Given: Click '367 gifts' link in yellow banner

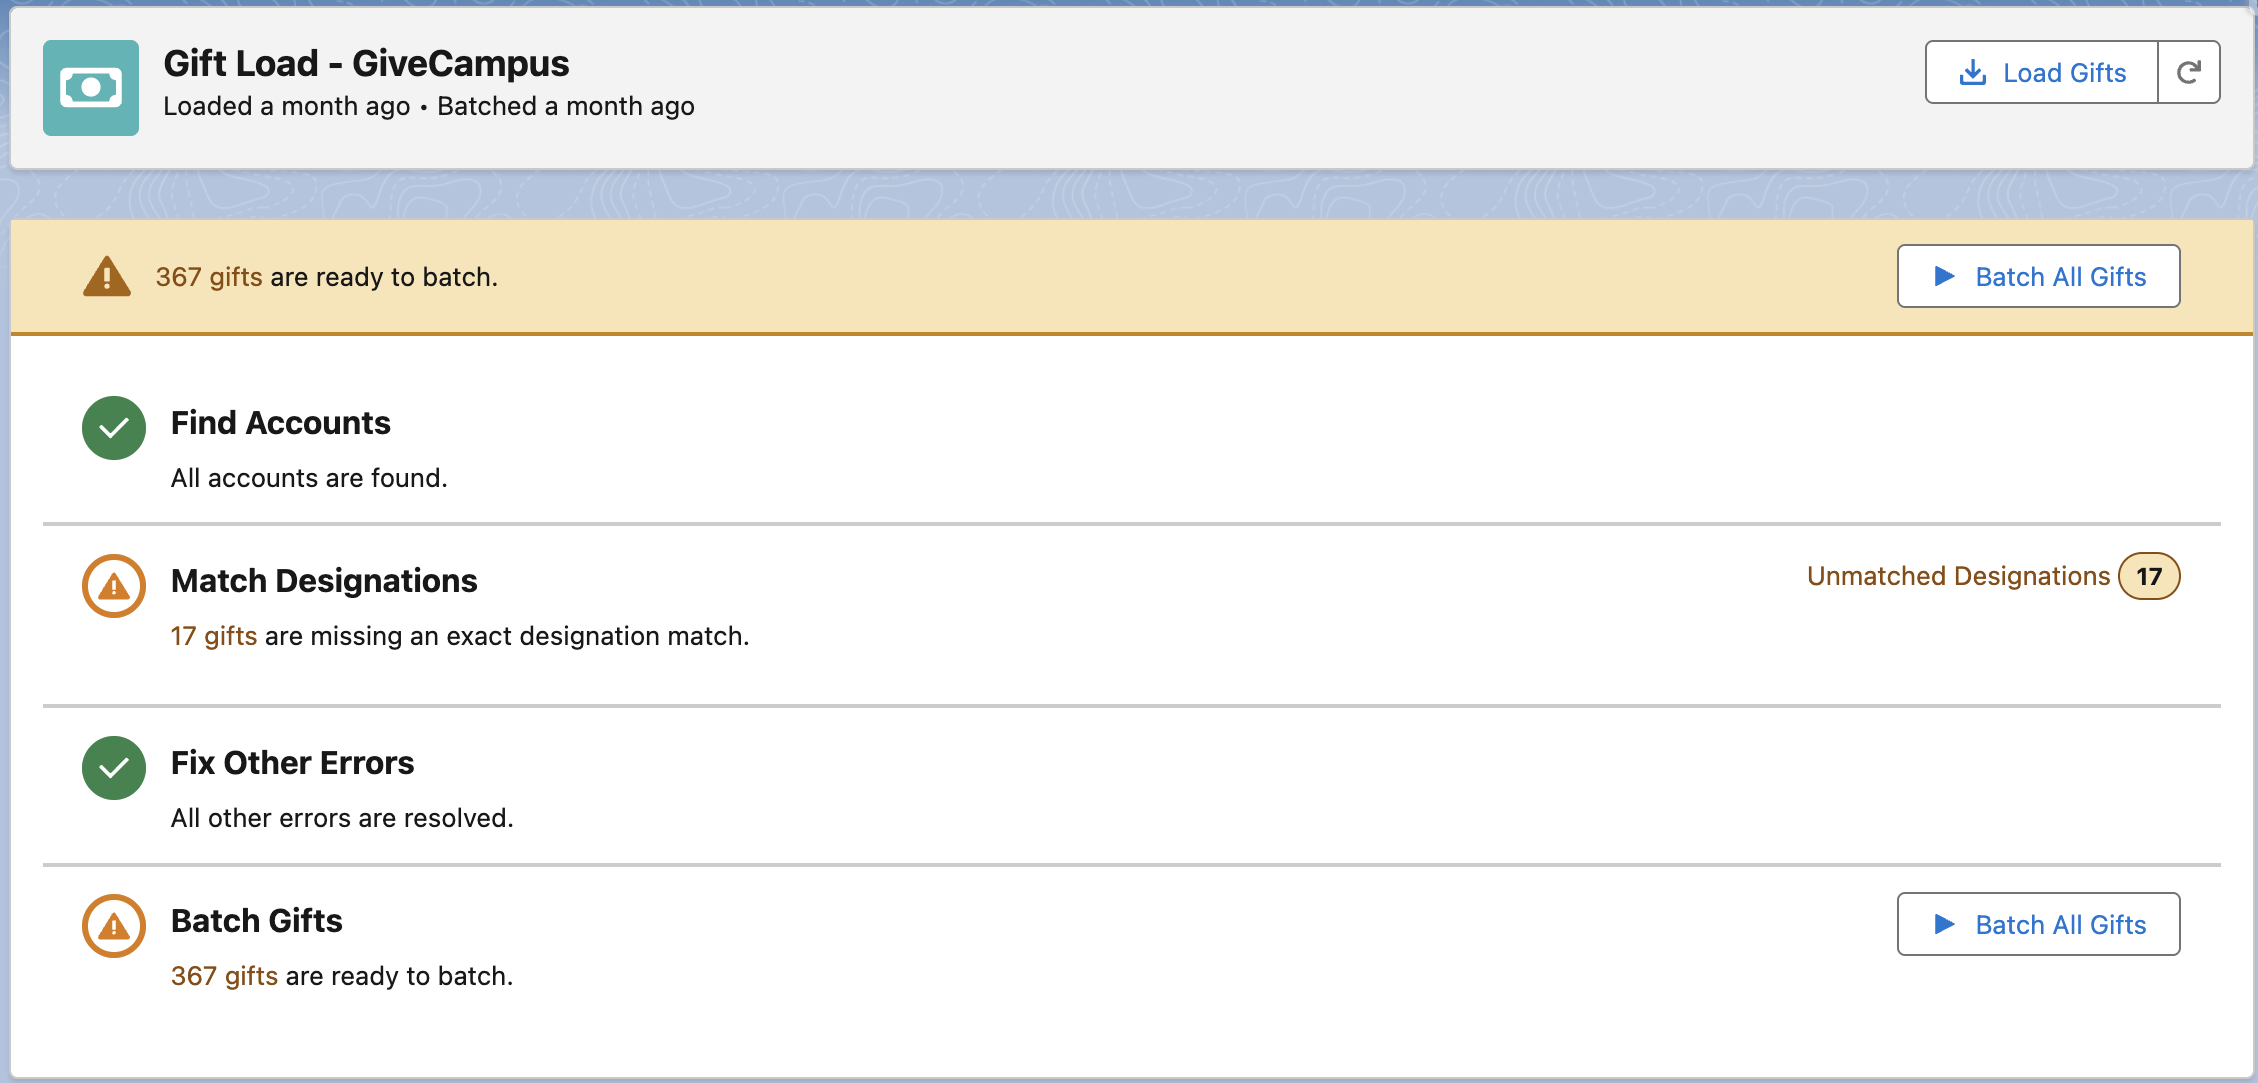Looking at the screenshot, I should click(209, 277).
